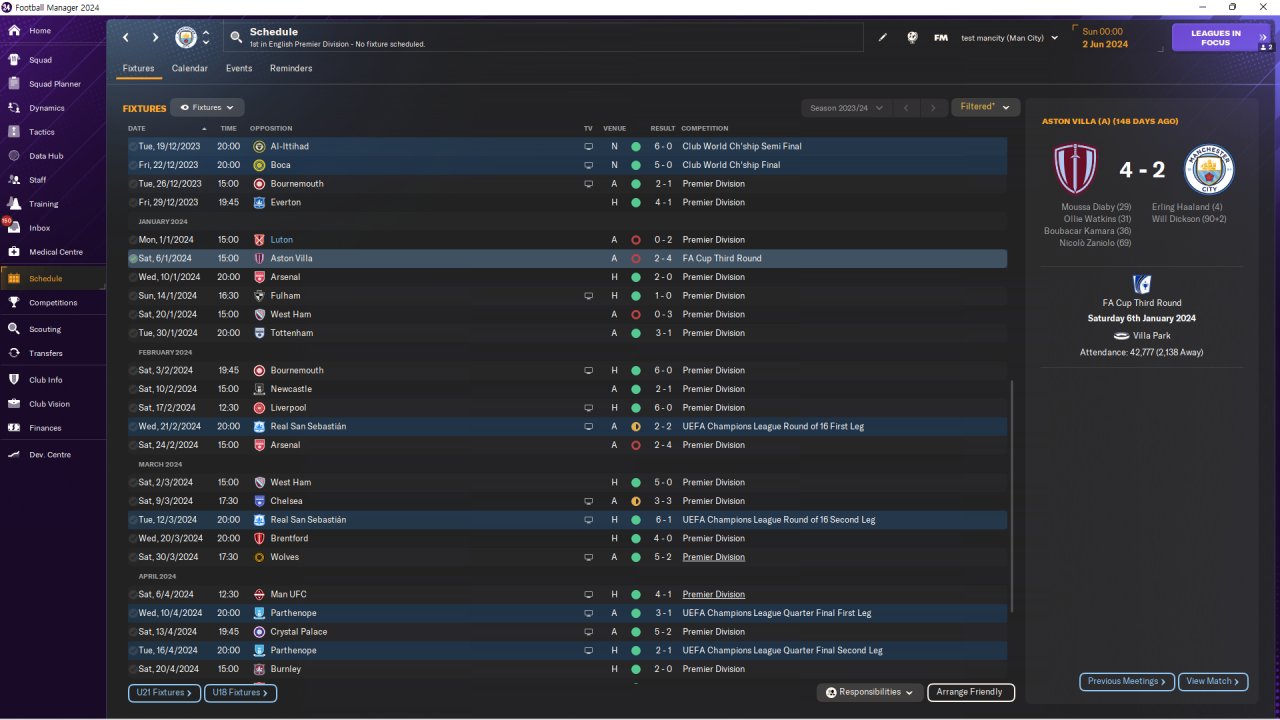Toggle the marker on the Luton fixture row
Image resolution: width=1280 pixels, height=720 pixels.
click(133, 240)
